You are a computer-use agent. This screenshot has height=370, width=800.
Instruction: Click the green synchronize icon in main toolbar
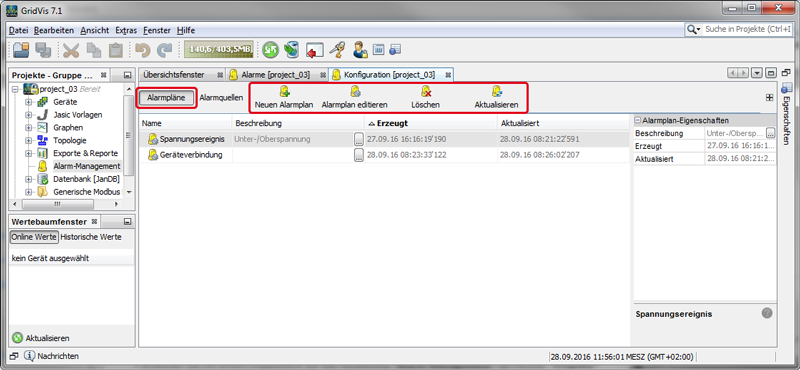point(270,50)
